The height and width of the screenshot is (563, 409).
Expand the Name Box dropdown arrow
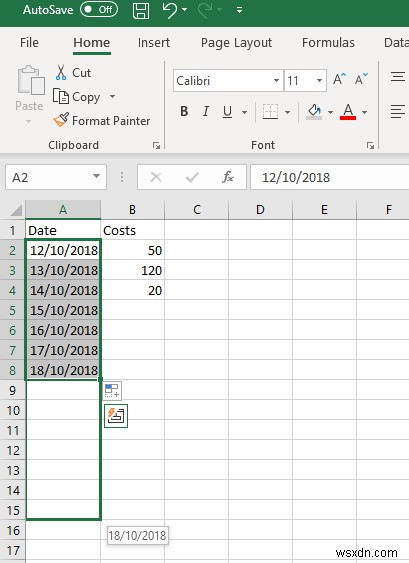click(x=96, y=176)
